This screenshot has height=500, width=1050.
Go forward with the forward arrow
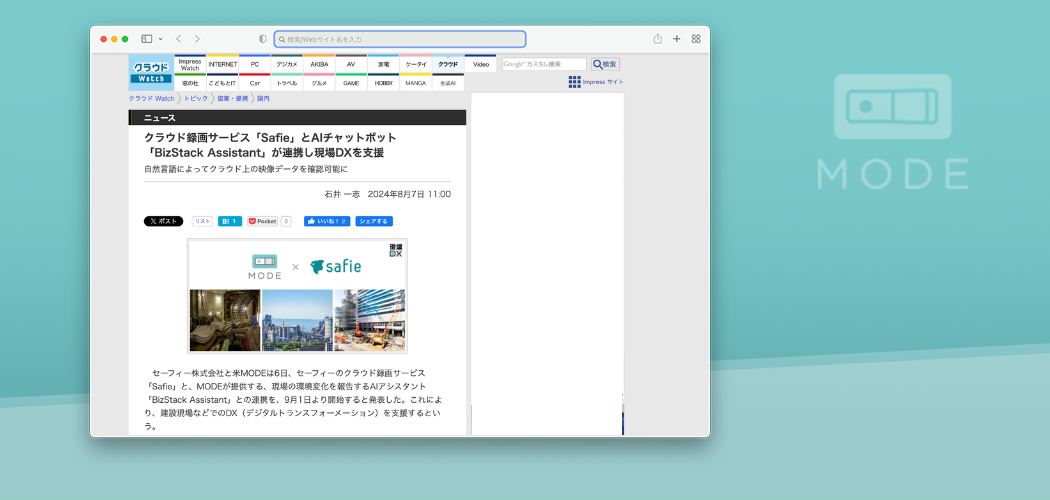tap(197, 39)
